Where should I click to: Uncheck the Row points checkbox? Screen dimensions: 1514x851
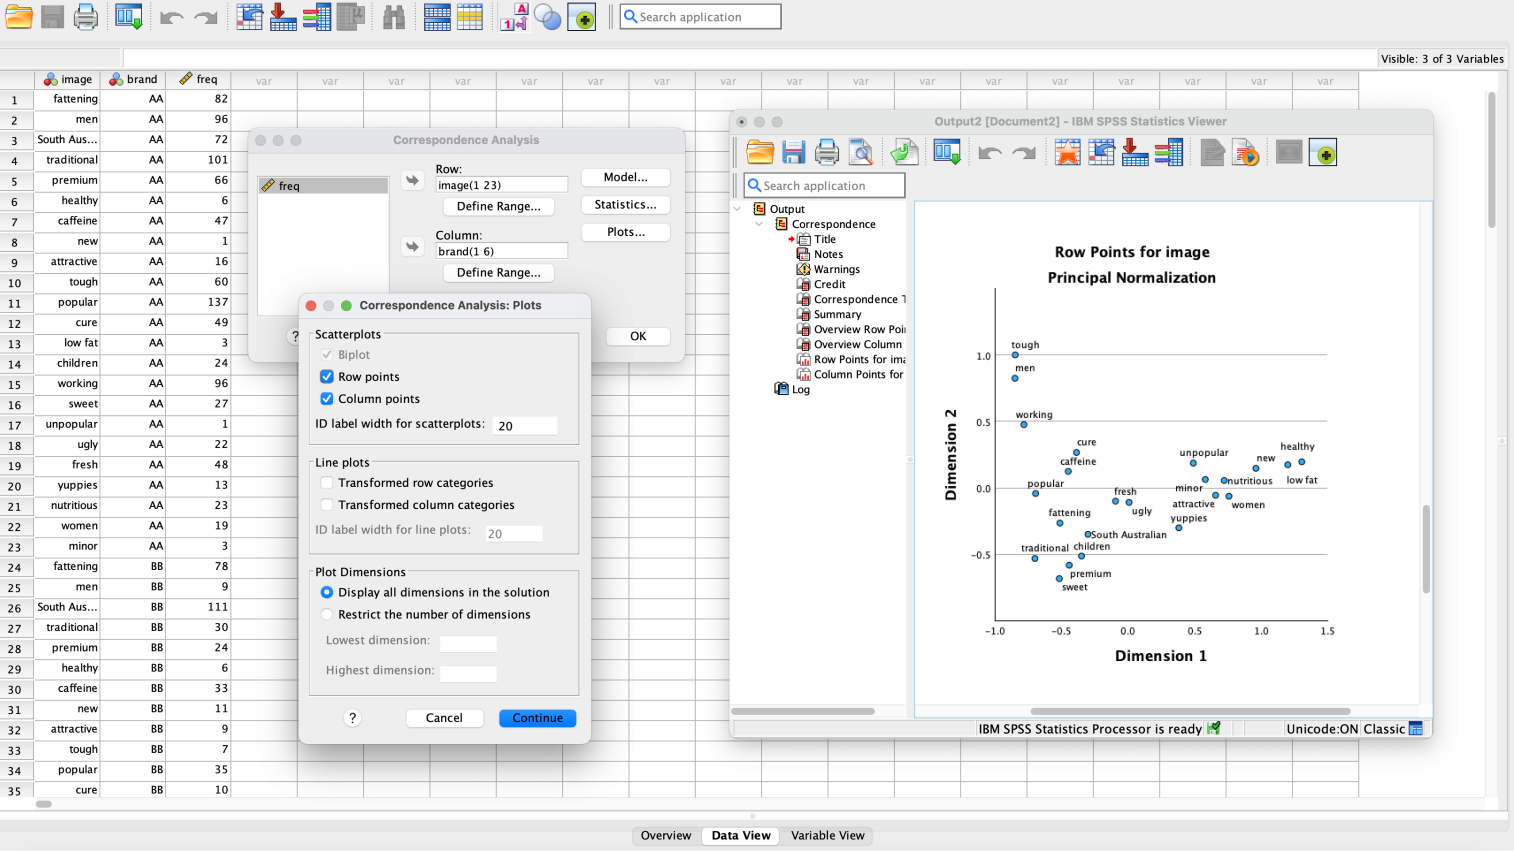pos(327,377)
